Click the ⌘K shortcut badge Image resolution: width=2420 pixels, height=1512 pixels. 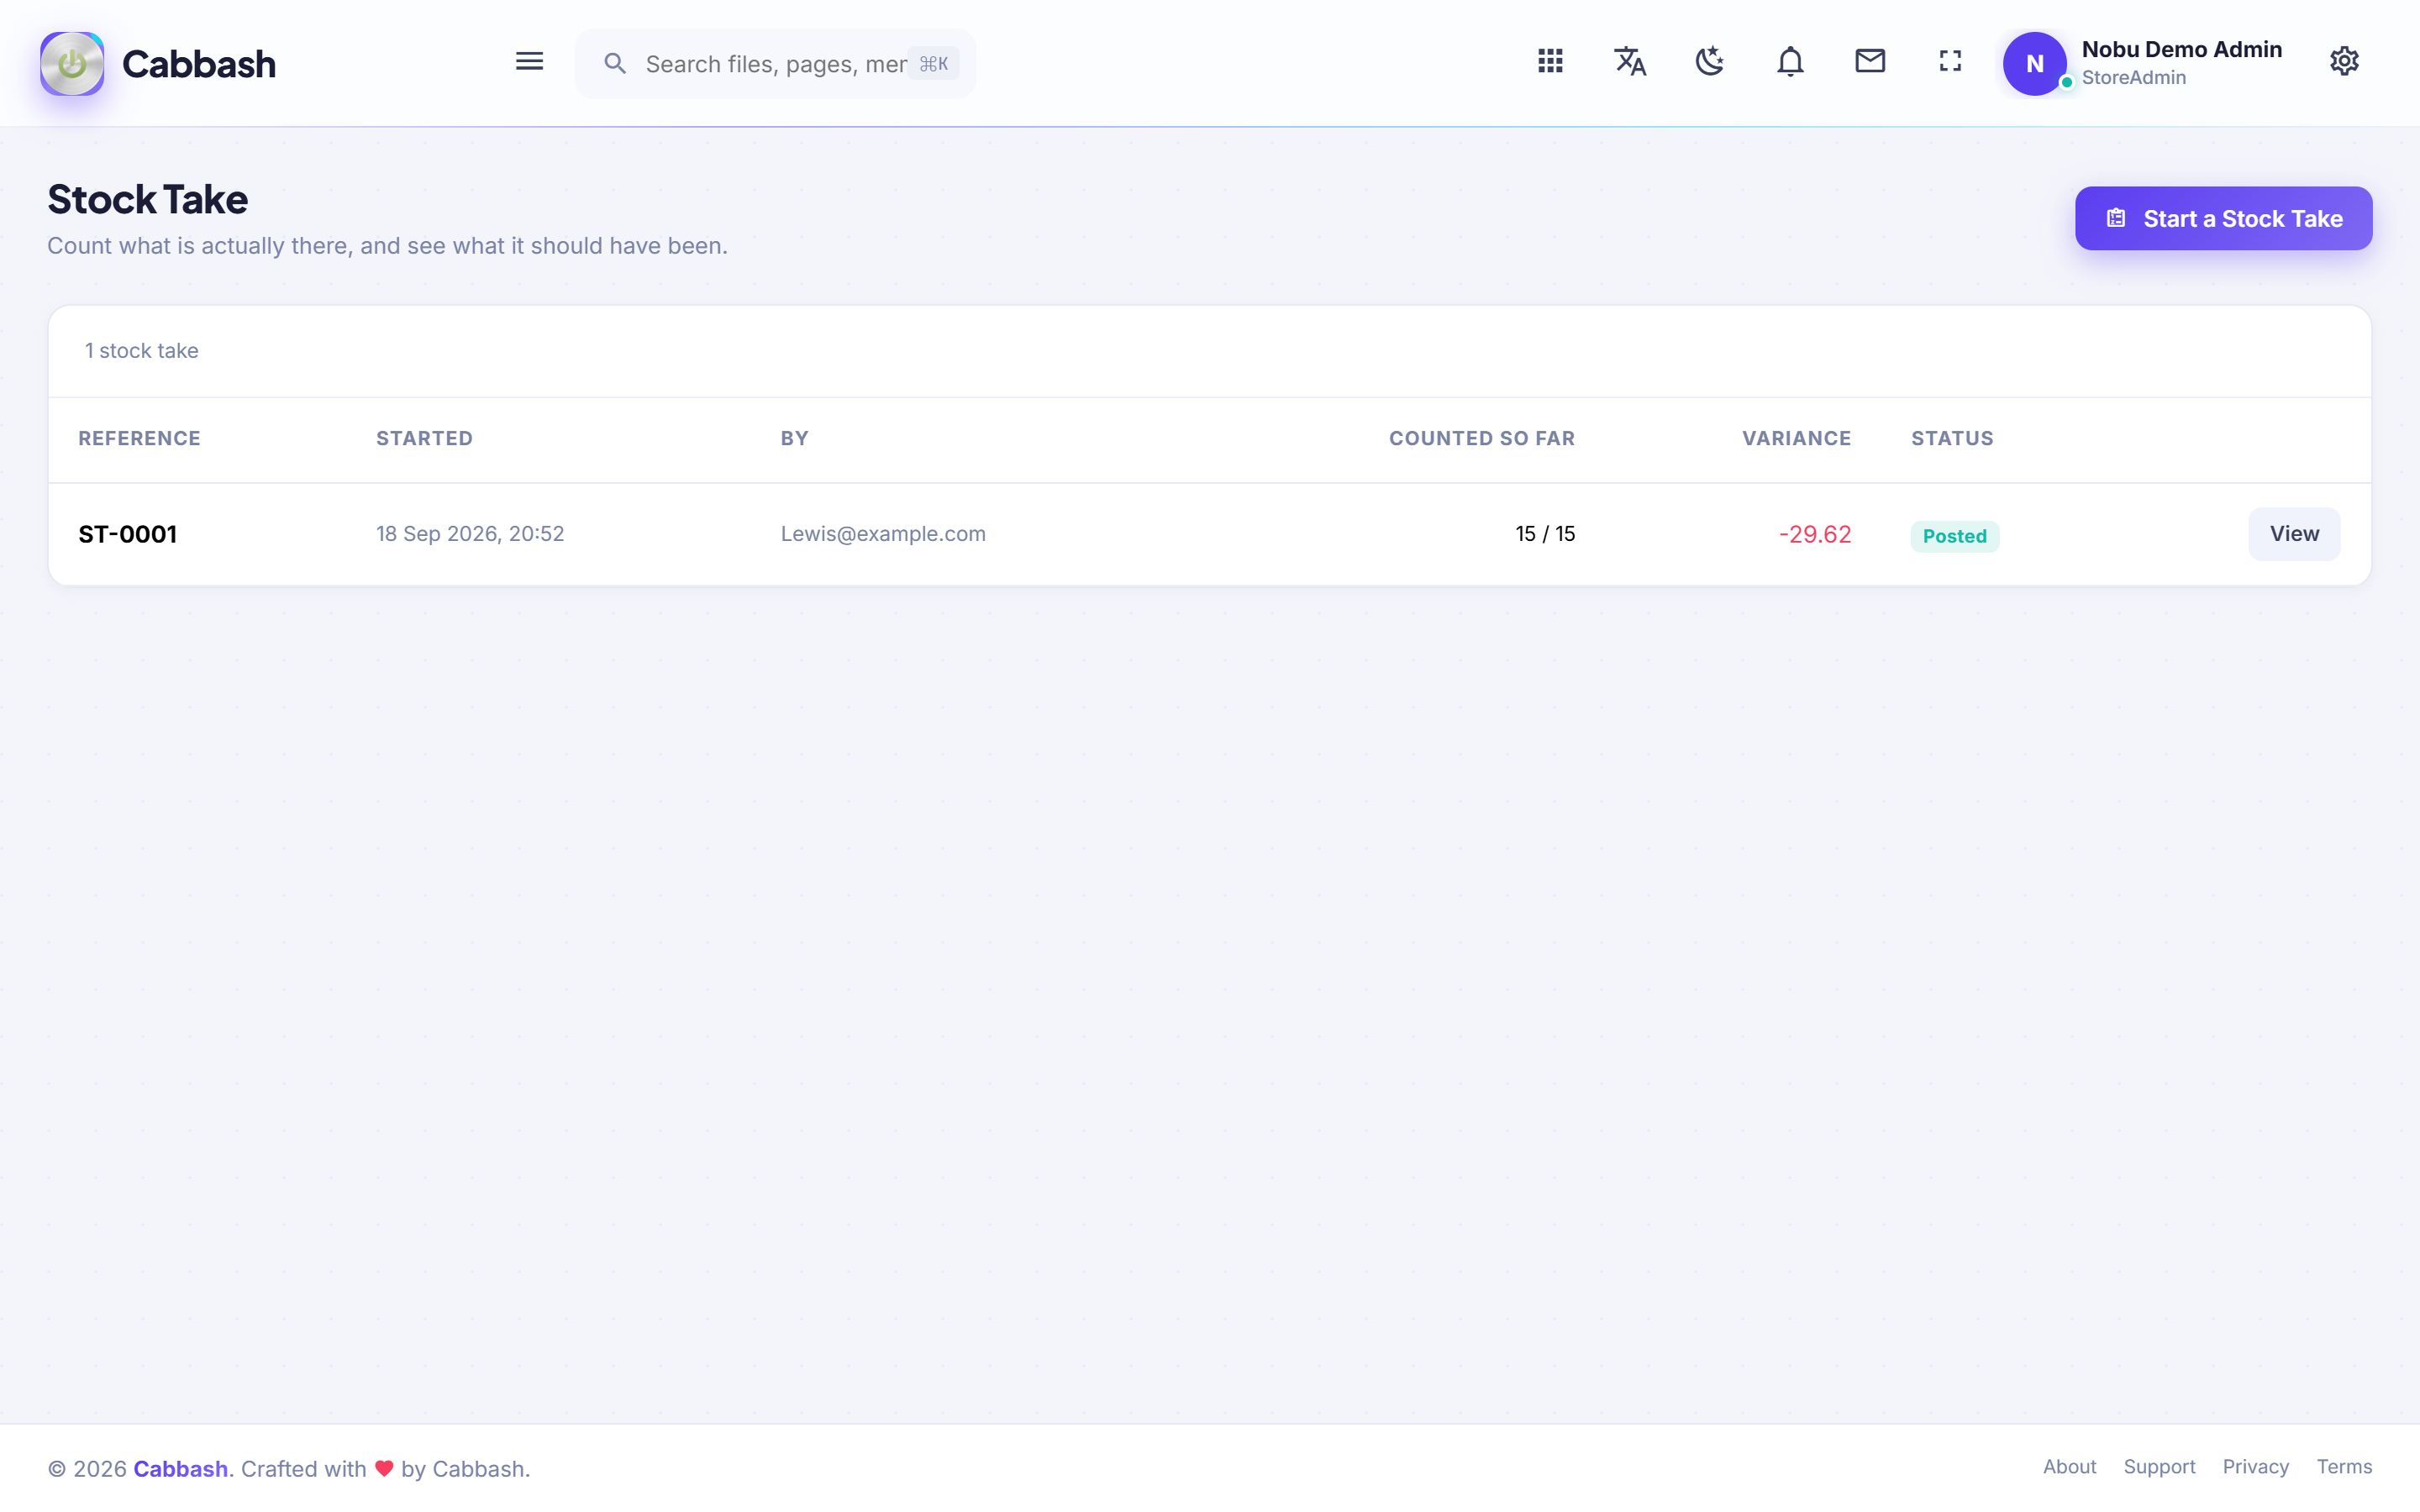coord(933,64)
